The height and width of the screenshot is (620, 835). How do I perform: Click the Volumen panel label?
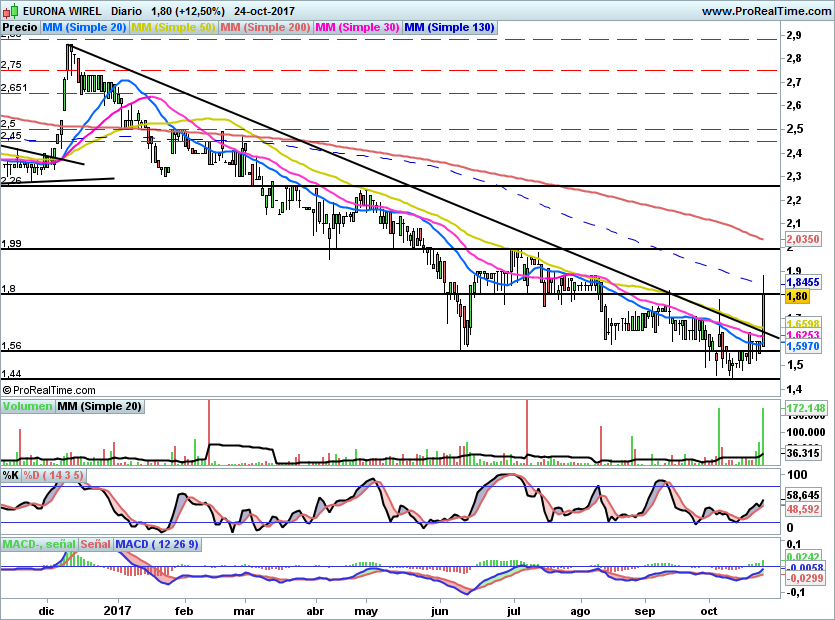click(x=27, y=406)
